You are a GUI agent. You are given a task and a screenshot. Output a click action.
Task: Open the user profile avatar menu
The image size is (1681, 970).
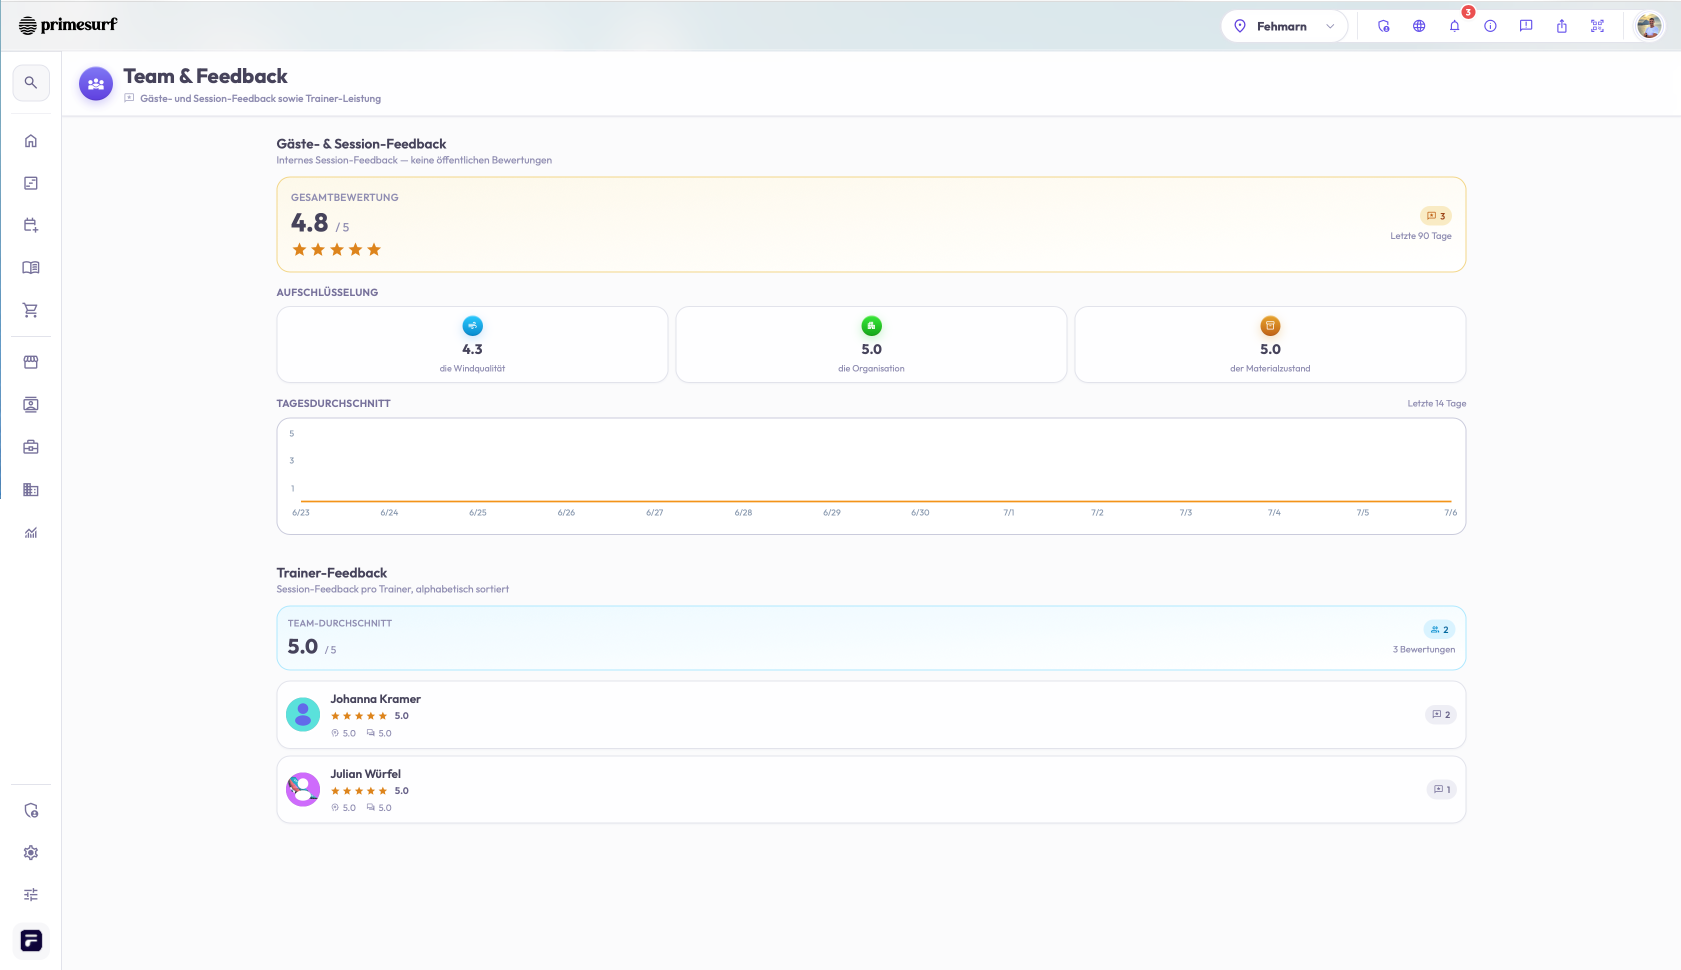(1649, 26)
